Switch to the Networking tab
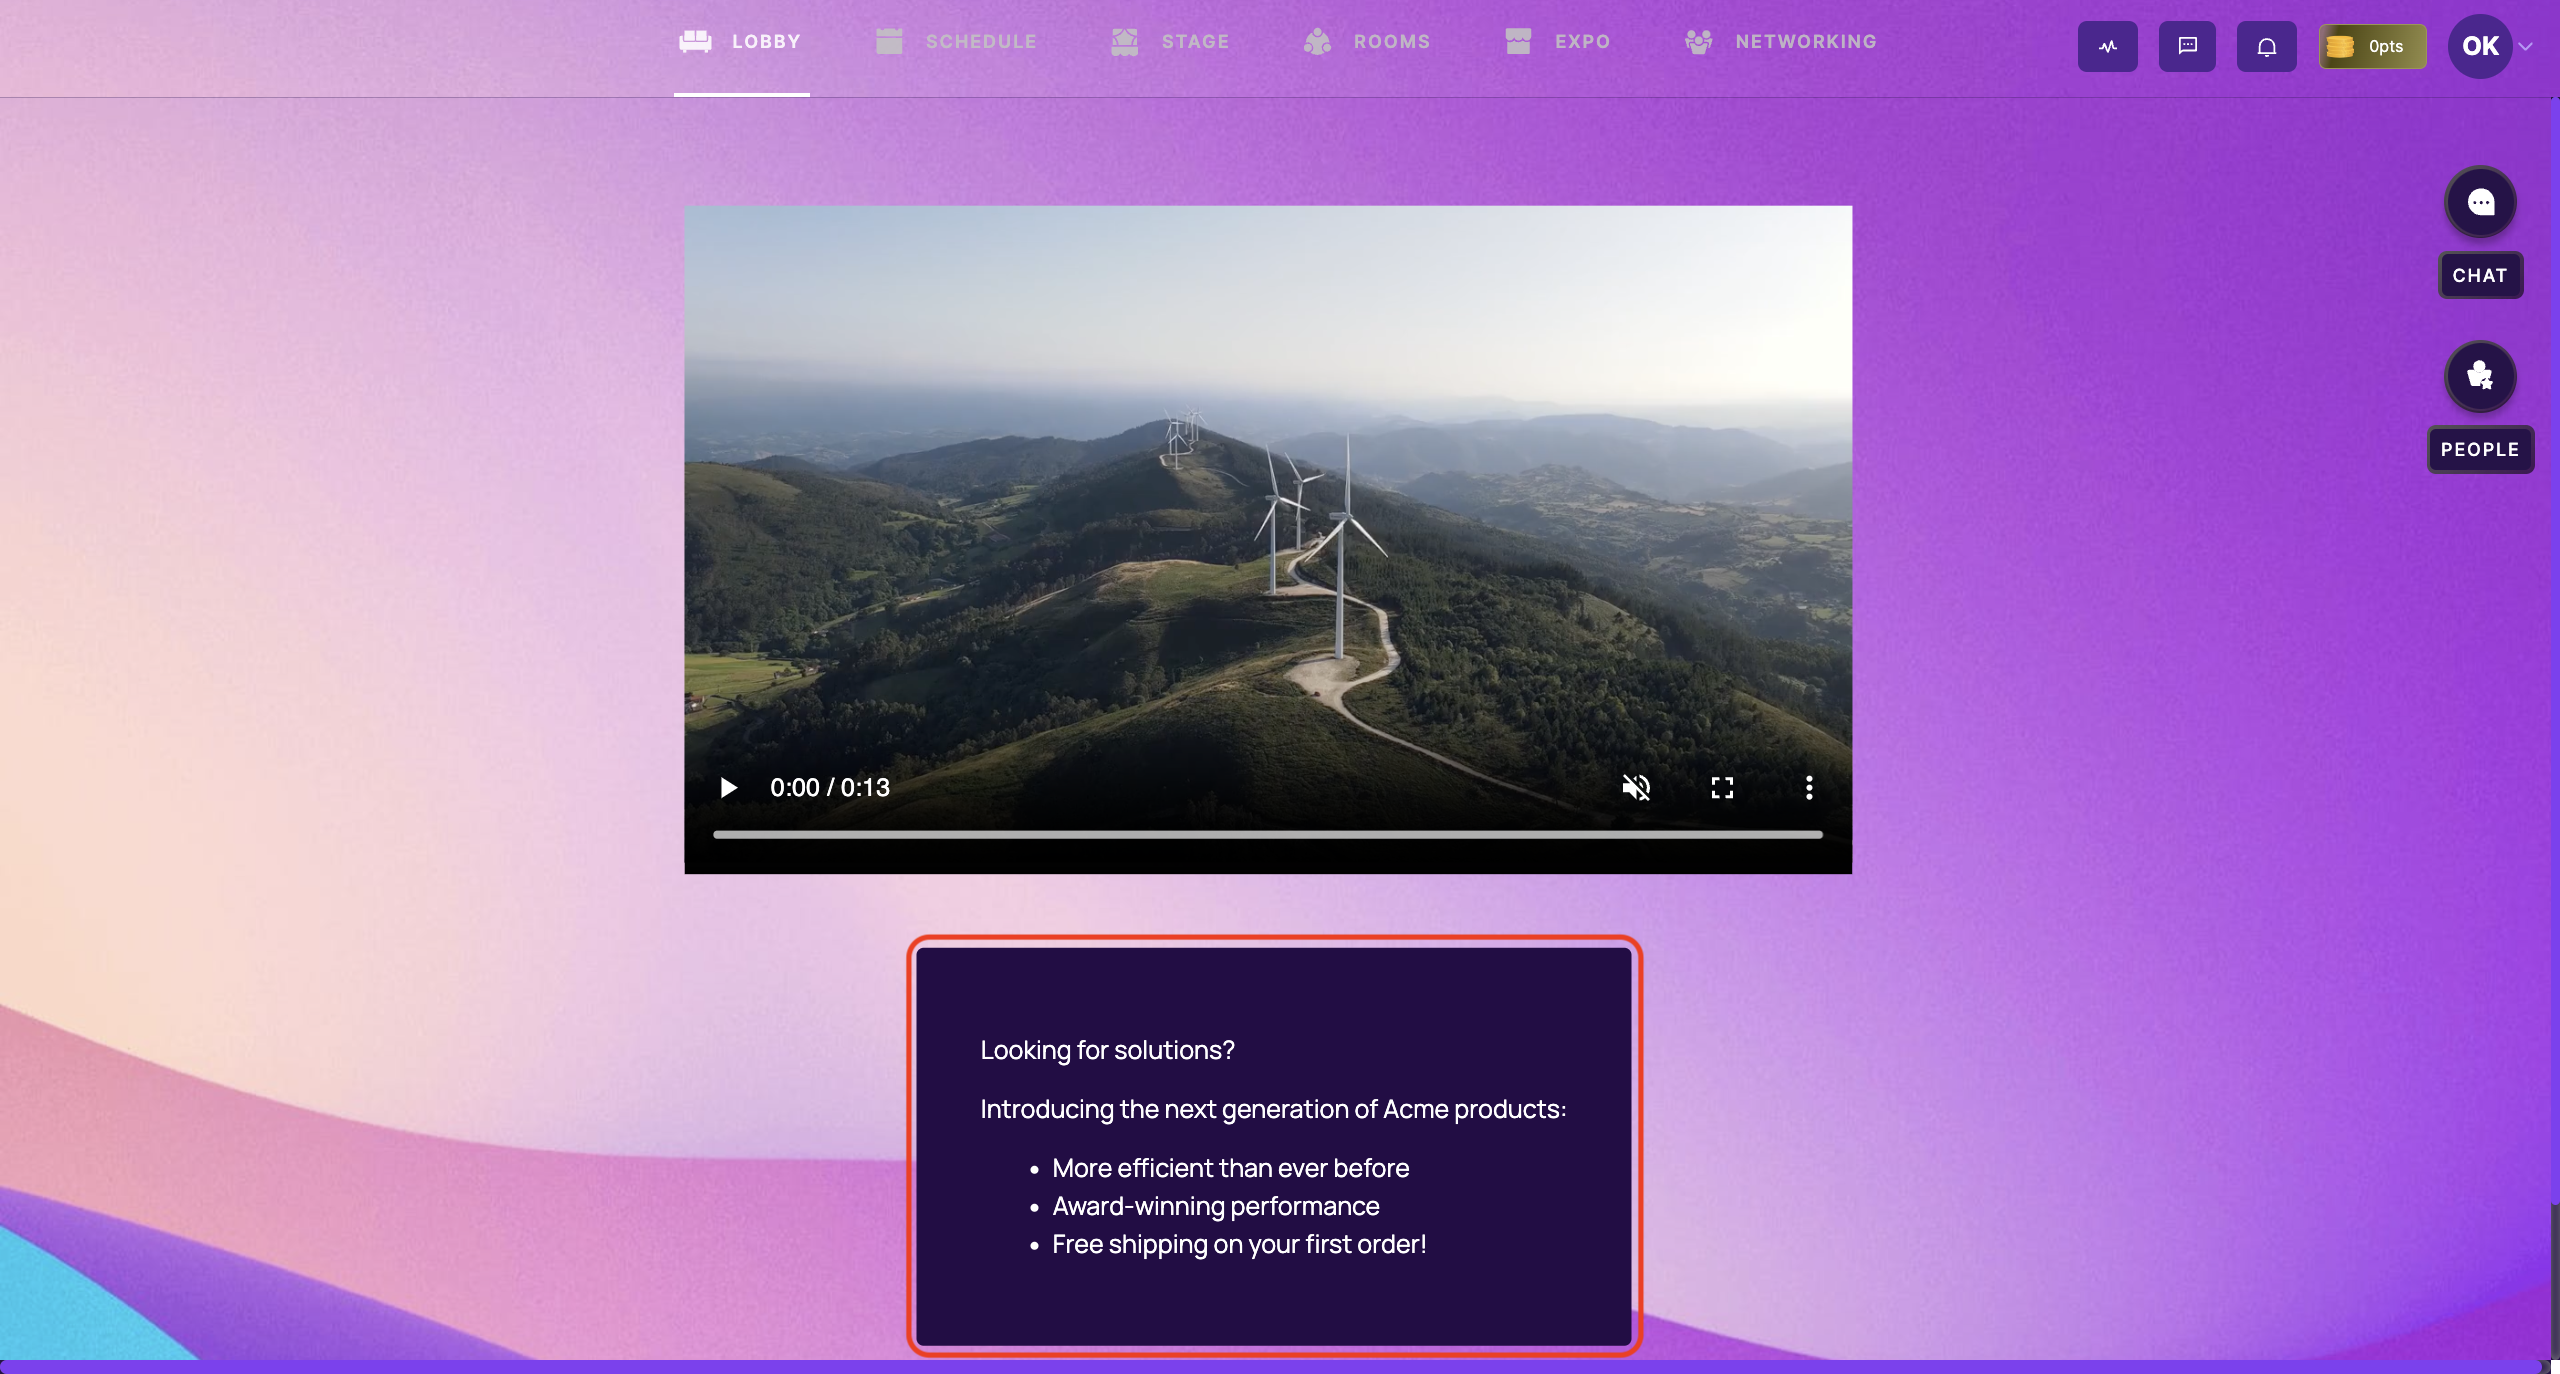Screen dimensions: 2560x1374 coord(1806,42)
